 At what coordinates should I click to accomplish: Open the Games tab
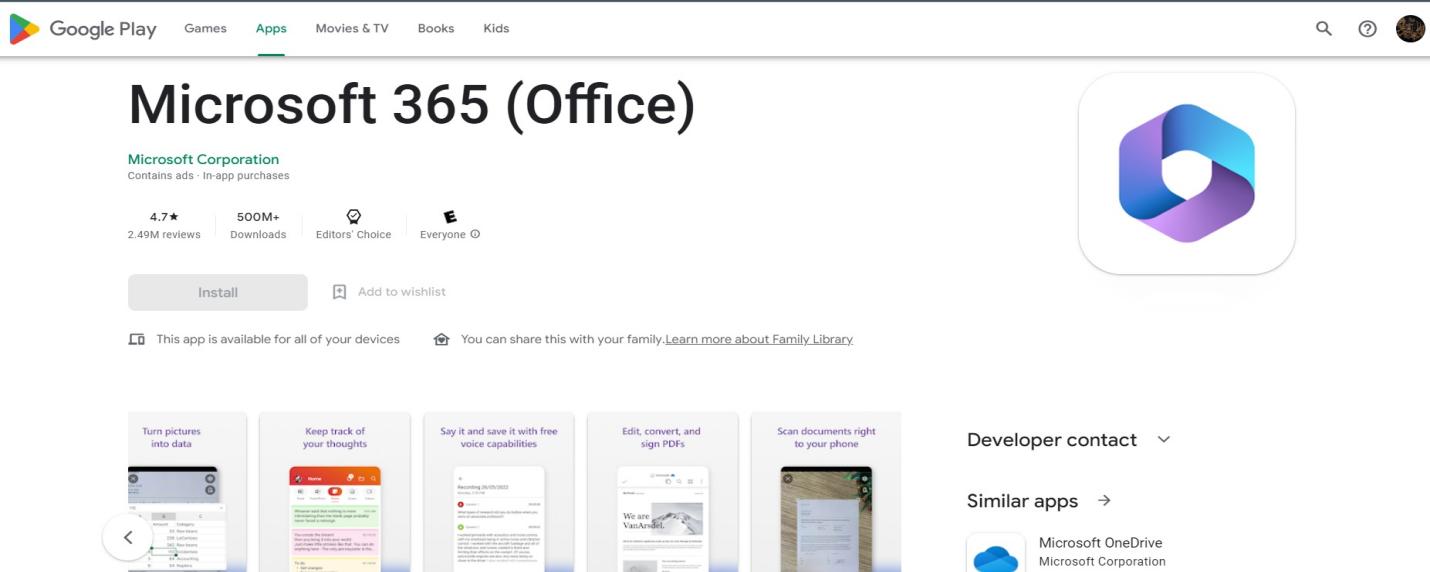tap(205, 28)
